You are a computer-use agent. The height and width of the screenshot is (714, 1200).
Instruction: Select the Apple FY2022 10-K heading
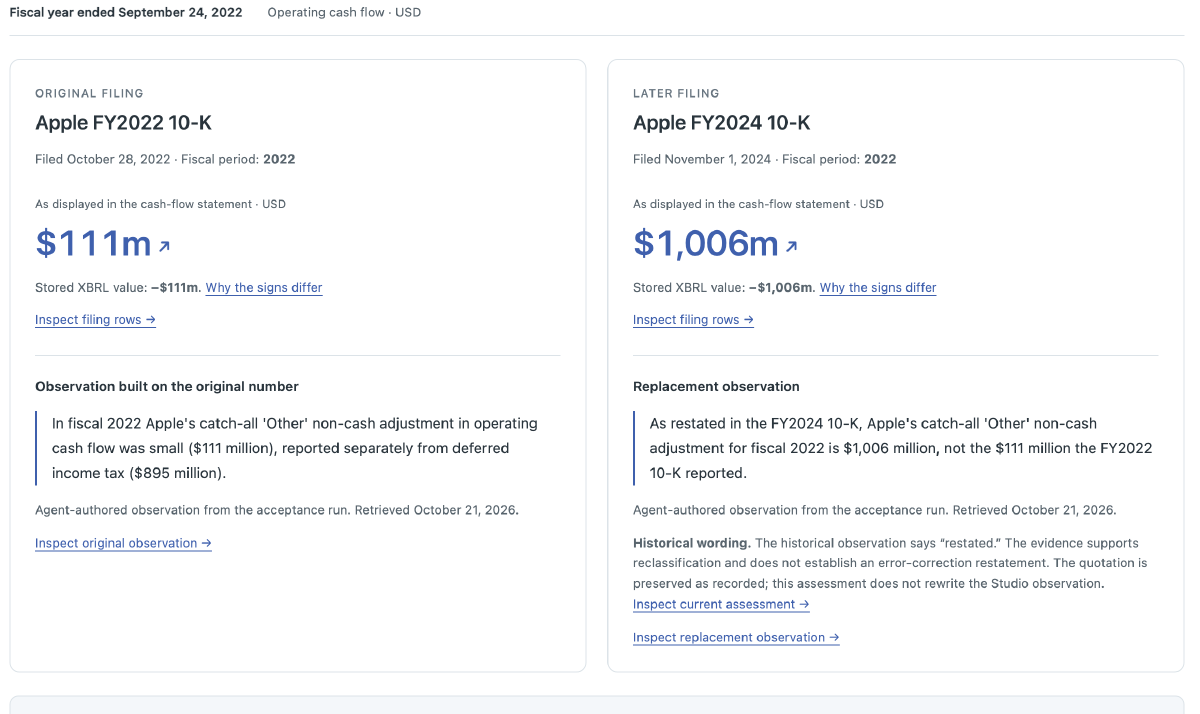123,123
